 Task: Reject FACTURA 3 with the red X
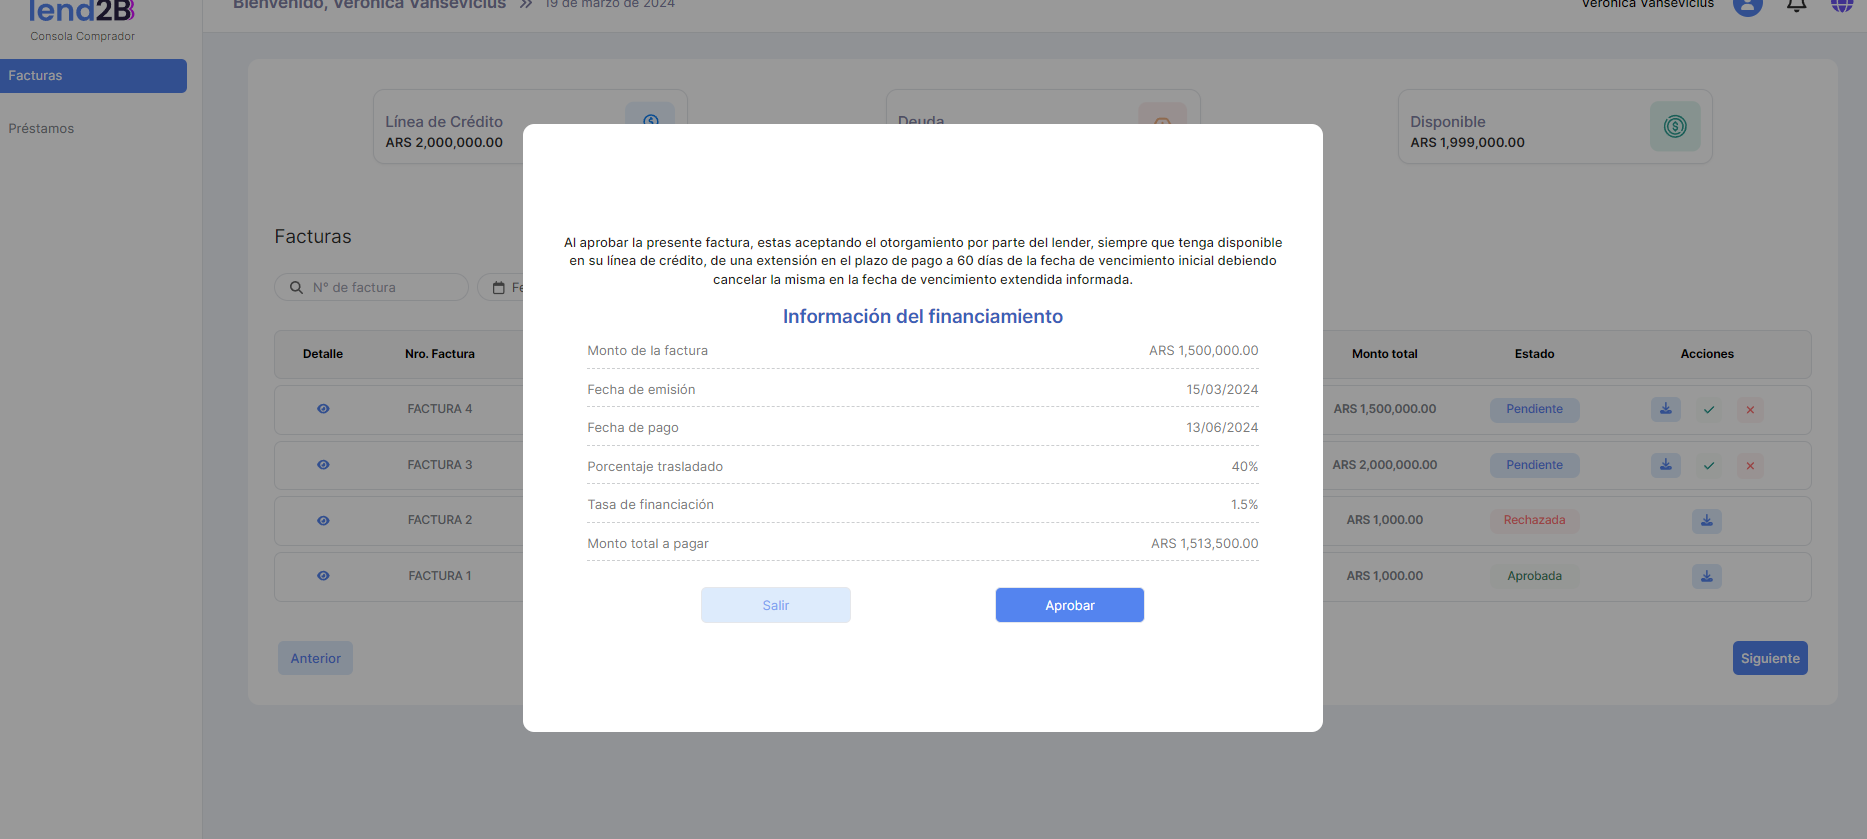coord(1750,466)
